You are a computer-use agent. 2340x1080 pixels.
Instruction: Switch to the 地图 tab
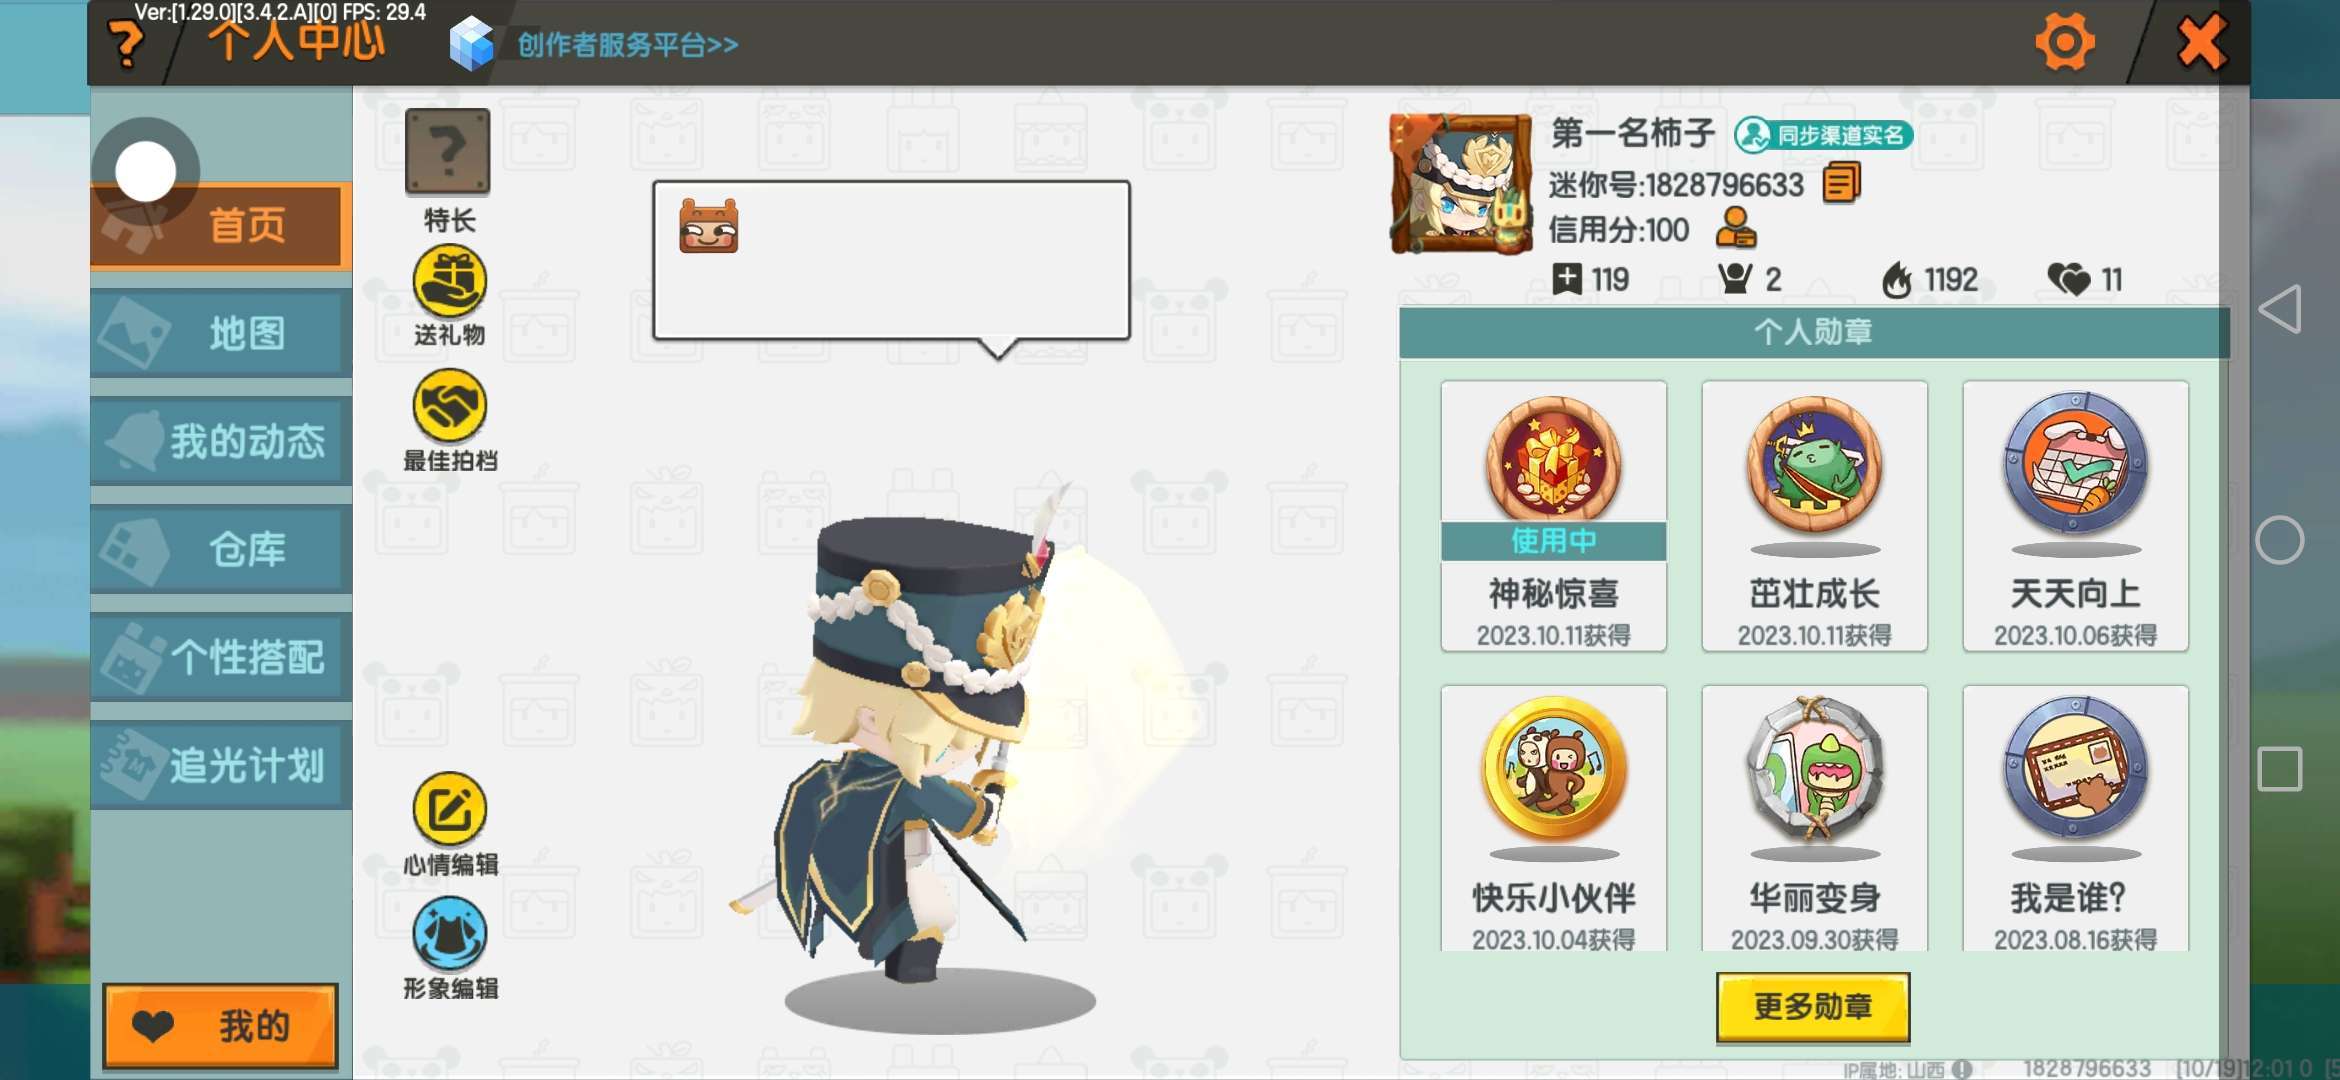(x=220, y=334)
